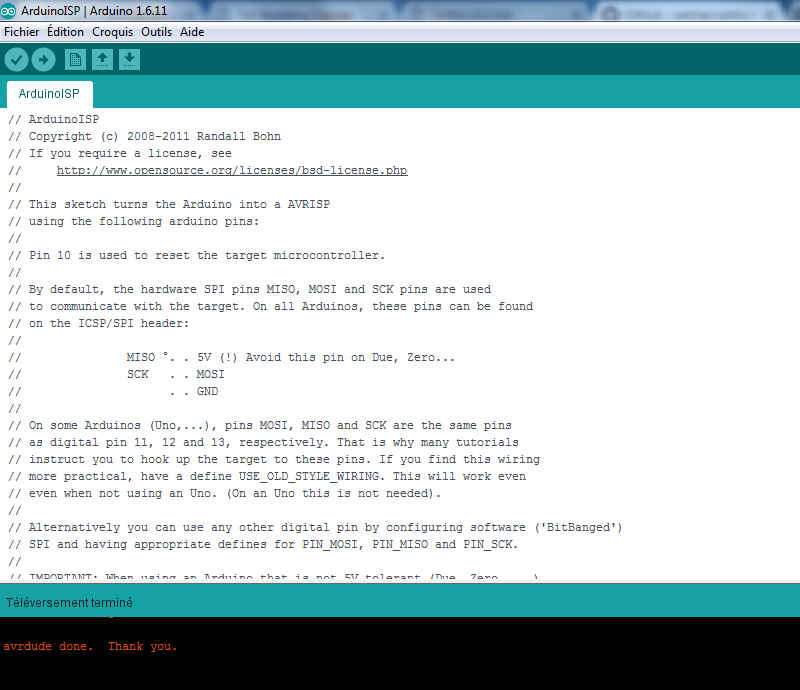The width and height of the screenshot is (800, 690).
Task: Create a new sketch with New icon
Action: click(x=75, y=59)
